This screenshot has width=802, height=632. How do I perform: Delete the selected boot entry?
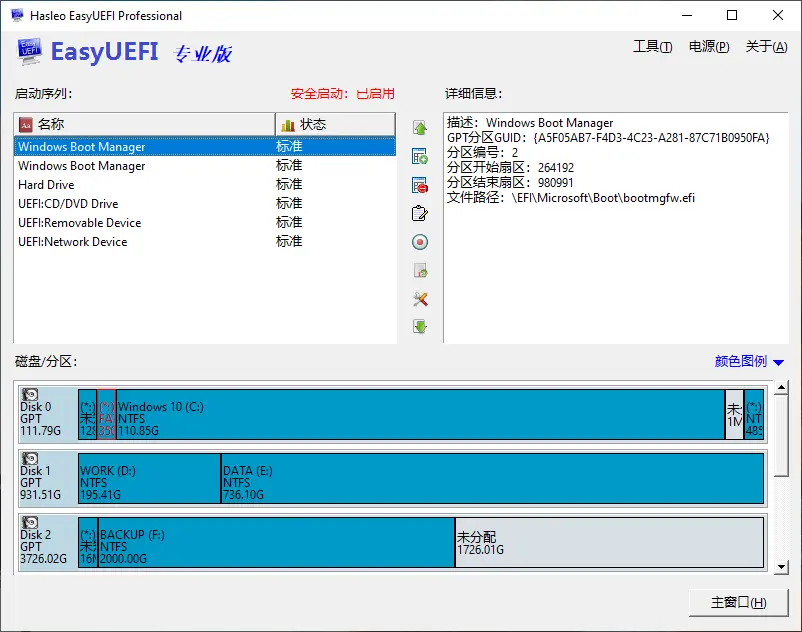pyautogui.click(x=420, y=184)
